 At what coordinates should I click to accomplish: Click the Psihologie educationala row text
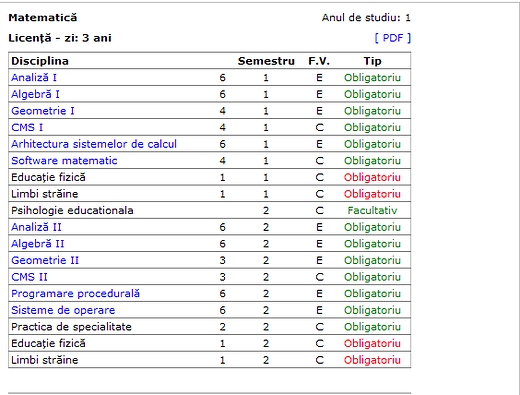(72, 210)
